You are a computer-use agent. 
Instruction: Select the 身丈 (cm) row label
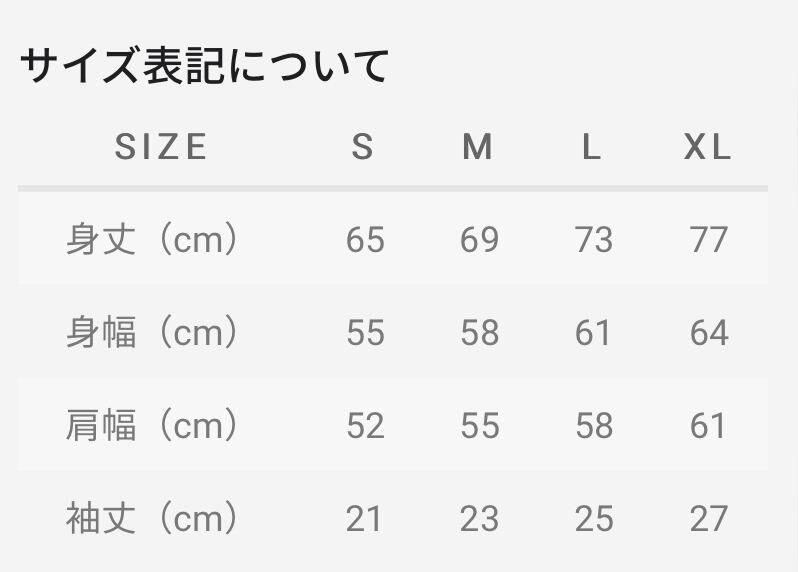click(x=153, y=240)
